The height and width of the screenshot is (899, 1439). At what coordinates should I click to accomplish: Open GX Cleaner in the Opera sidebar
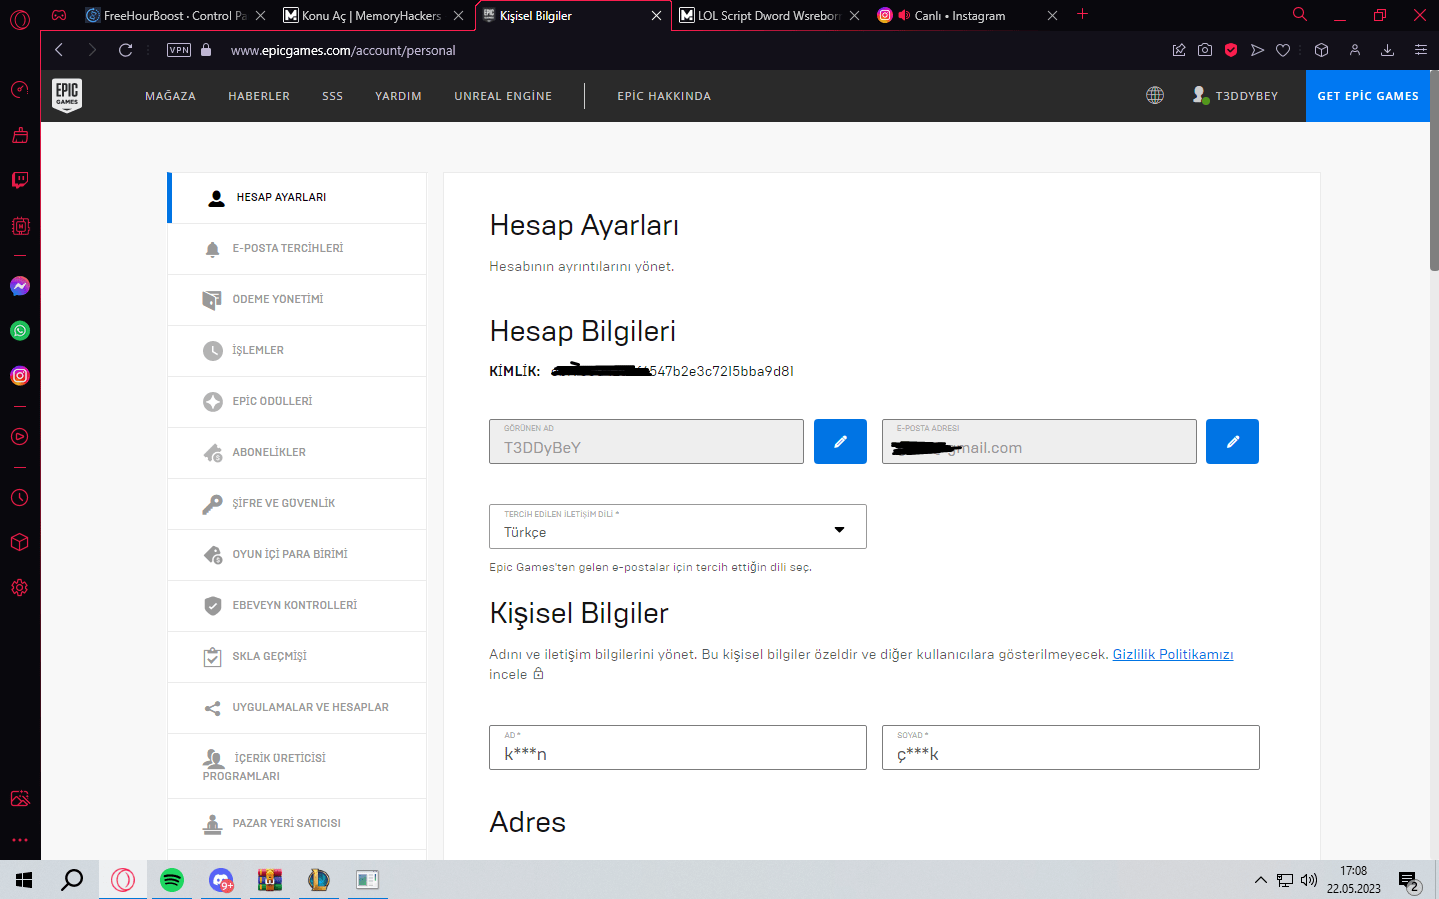20,135
